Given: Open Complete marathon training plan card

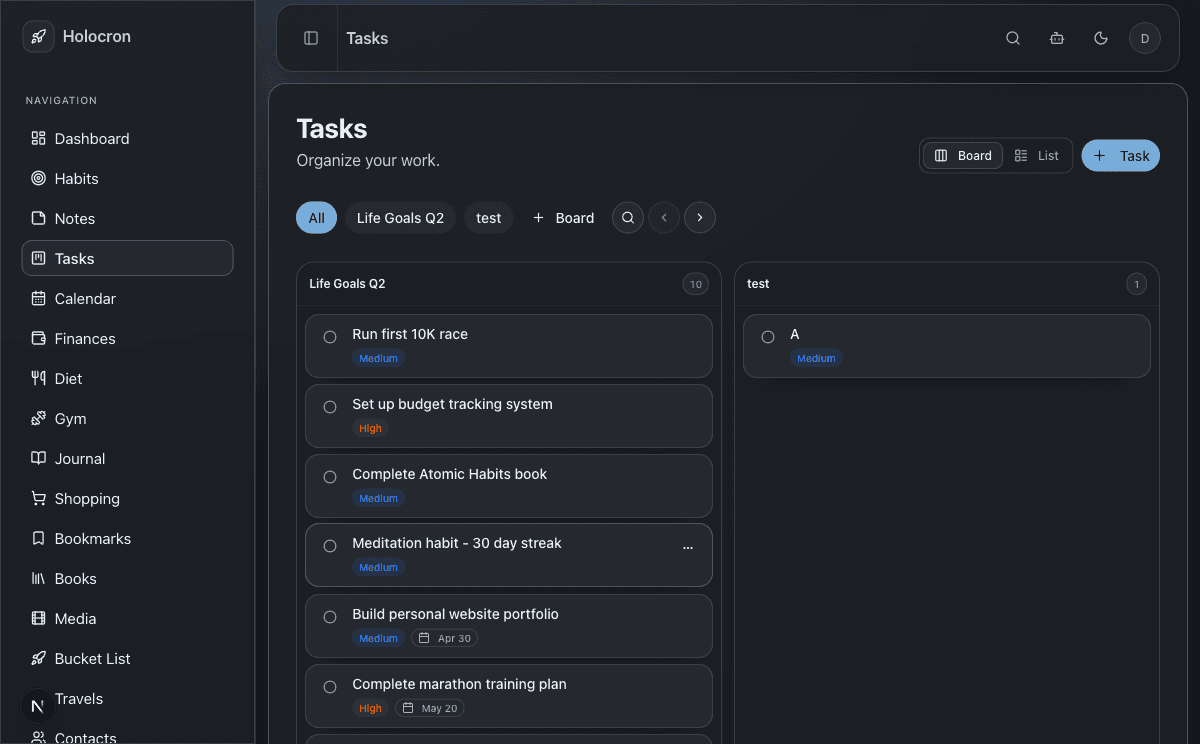Looking at the screenshot, I should click(x=509, y=696).
